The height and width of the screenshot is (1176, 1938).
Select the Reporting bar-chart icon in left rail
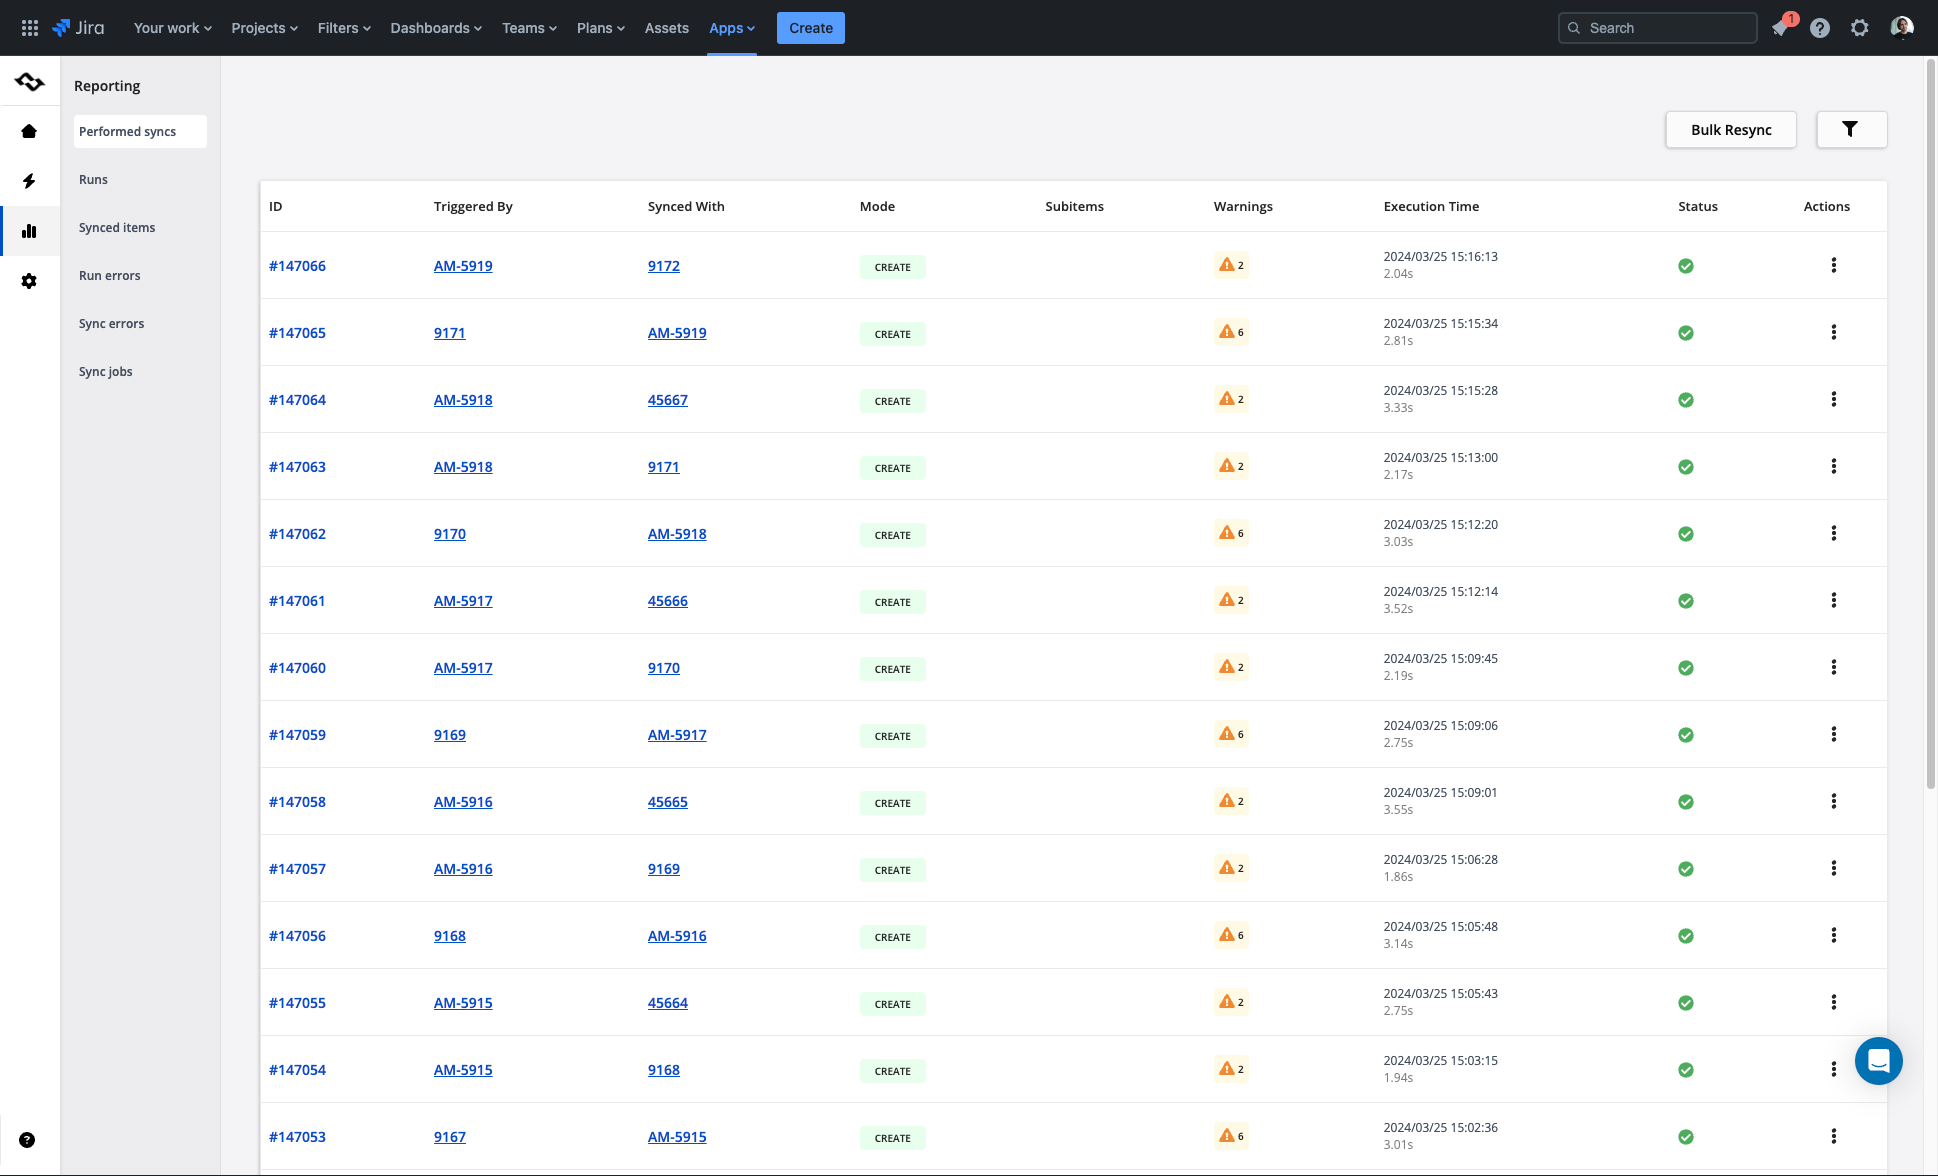[x=29, y=230]
